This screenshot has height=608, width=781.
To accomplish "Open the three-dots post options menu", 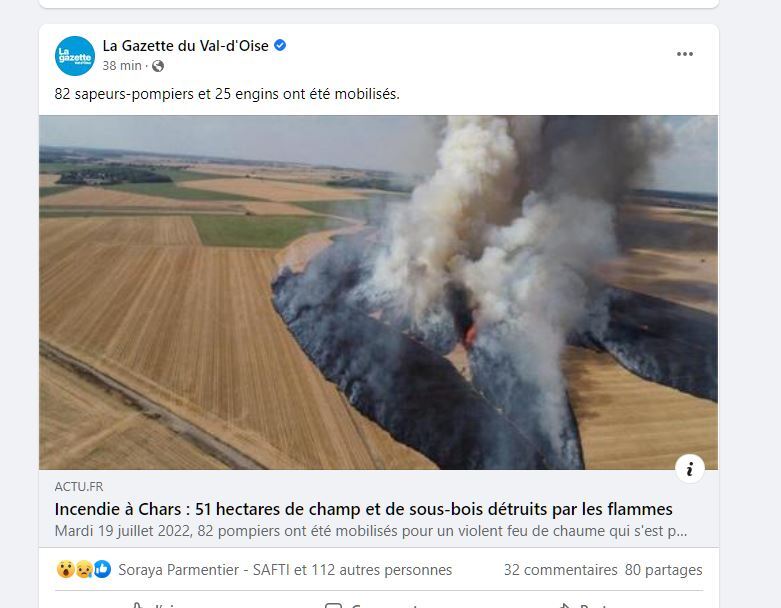I will (685, 54).
